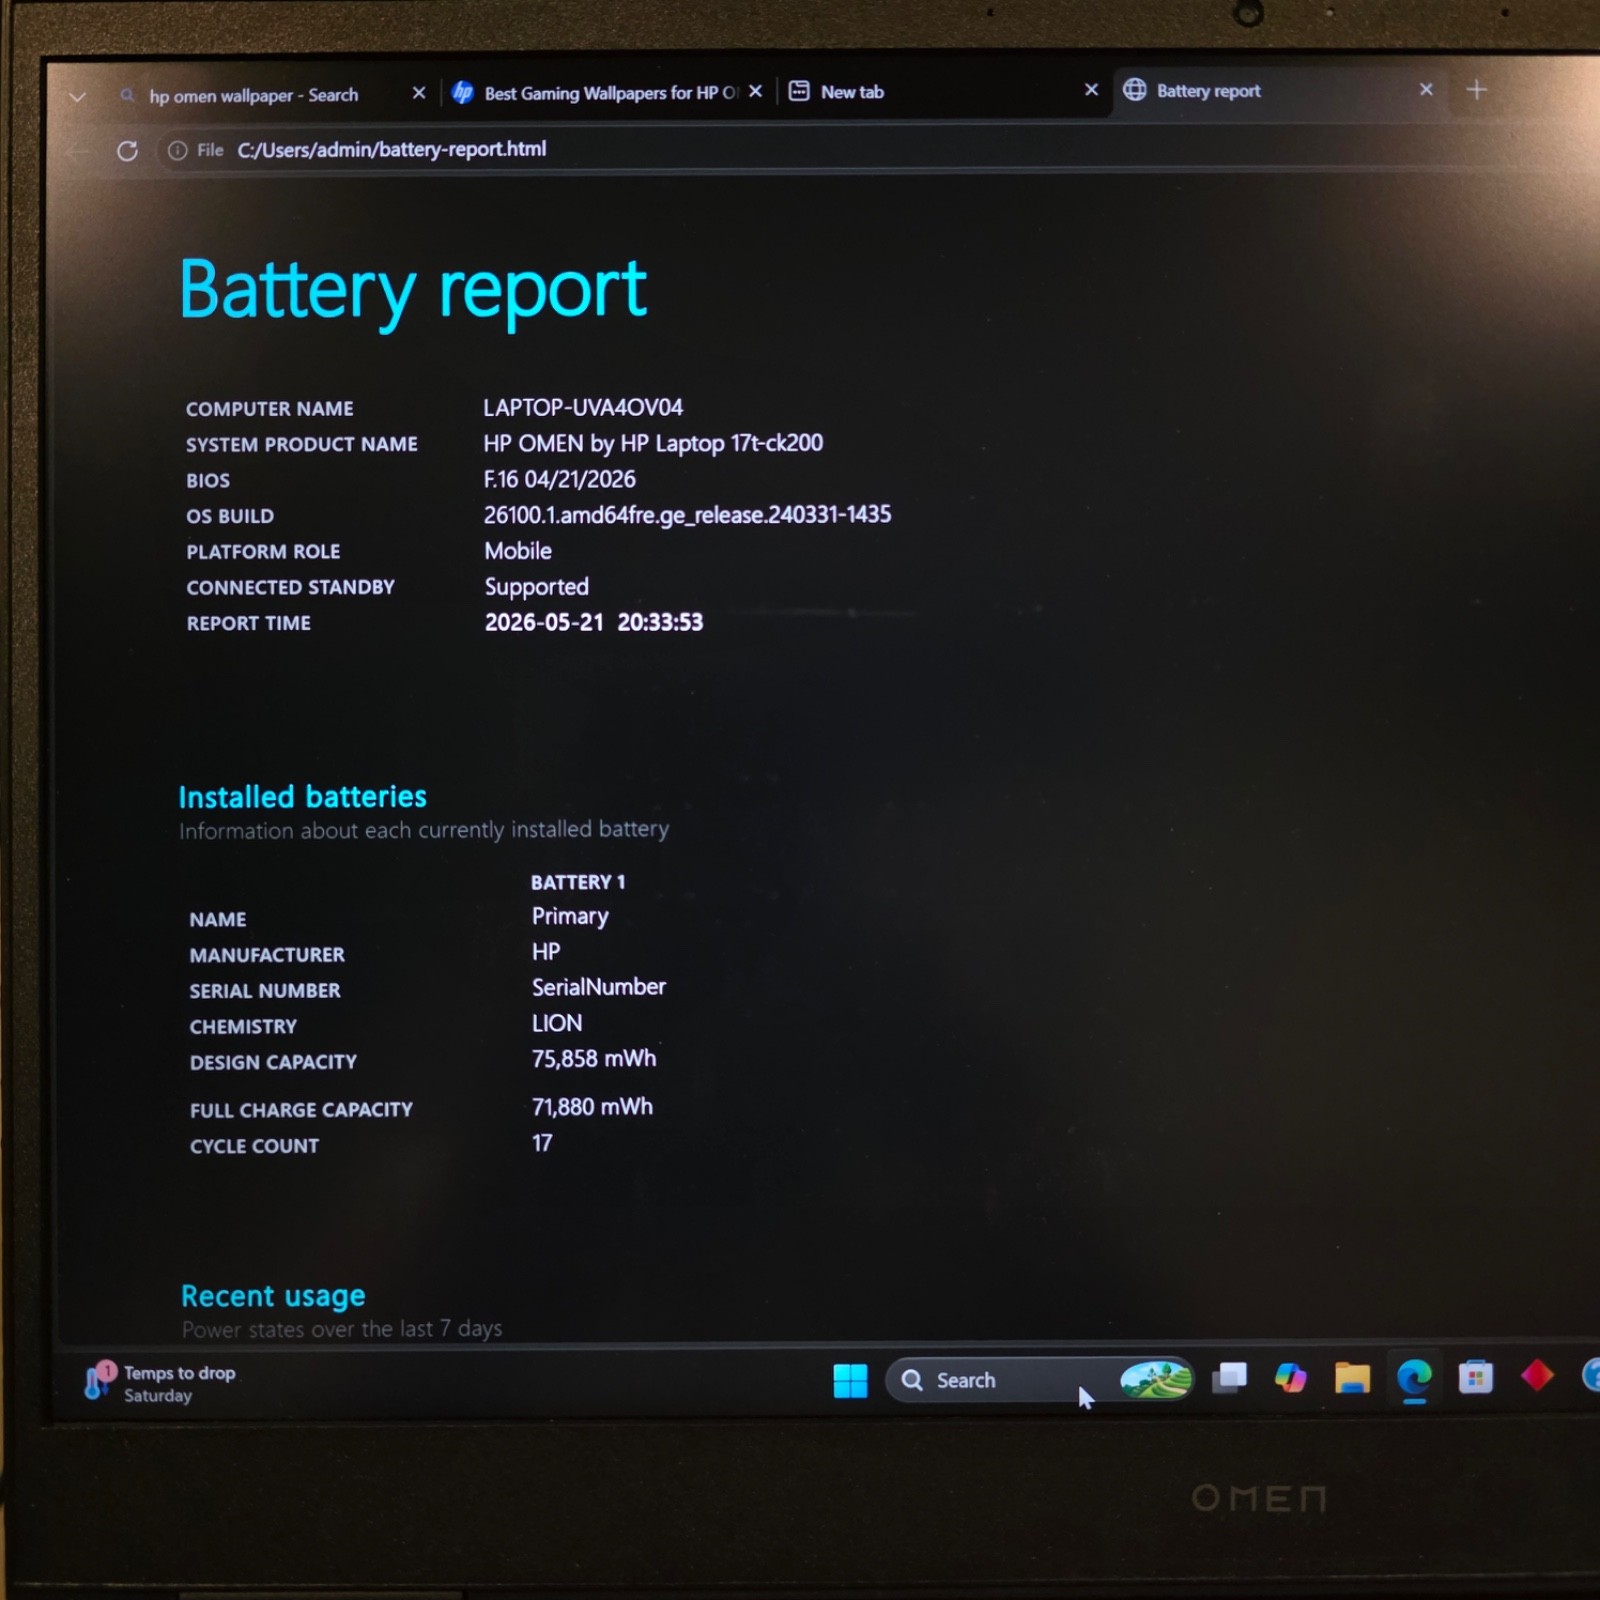Select report time 2026-05-21 20:33:53
Screen dimensions: 1600x1600
pos(594,622)
